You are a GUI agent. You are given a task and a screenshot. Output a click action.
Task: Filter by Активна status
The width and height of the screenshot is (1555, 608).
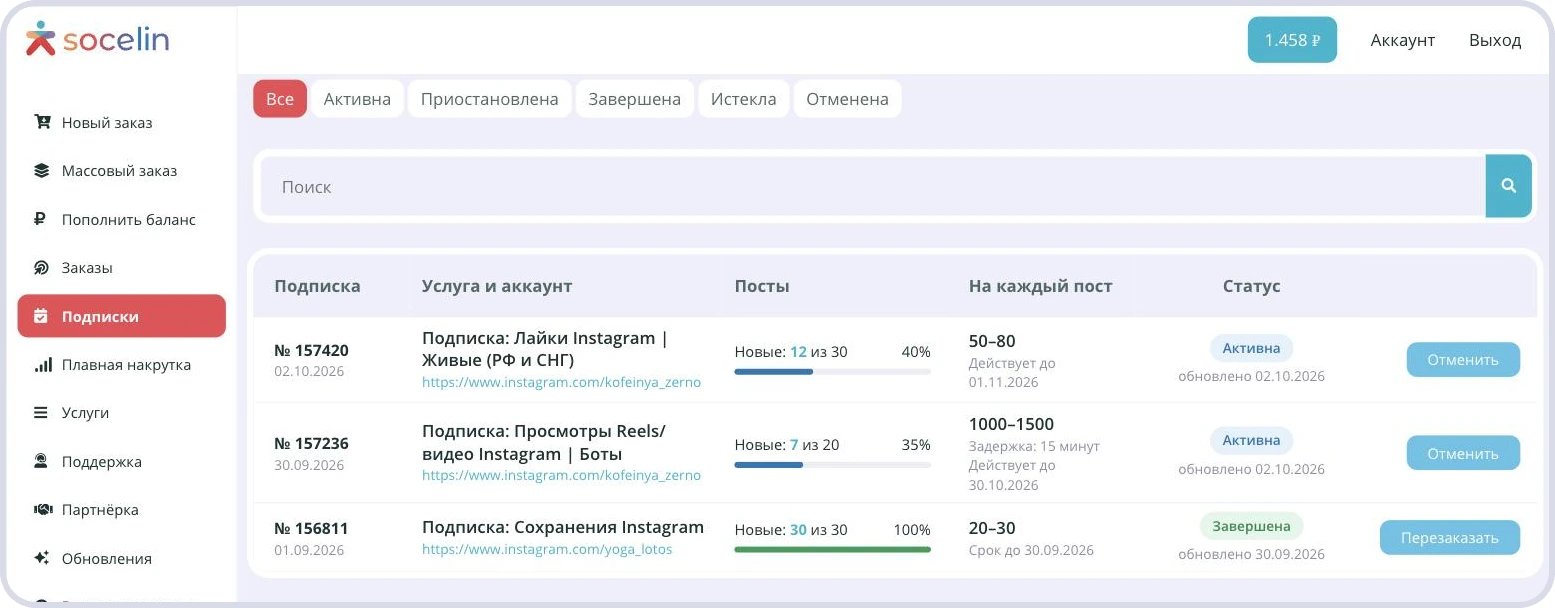[x=357, y=99]
